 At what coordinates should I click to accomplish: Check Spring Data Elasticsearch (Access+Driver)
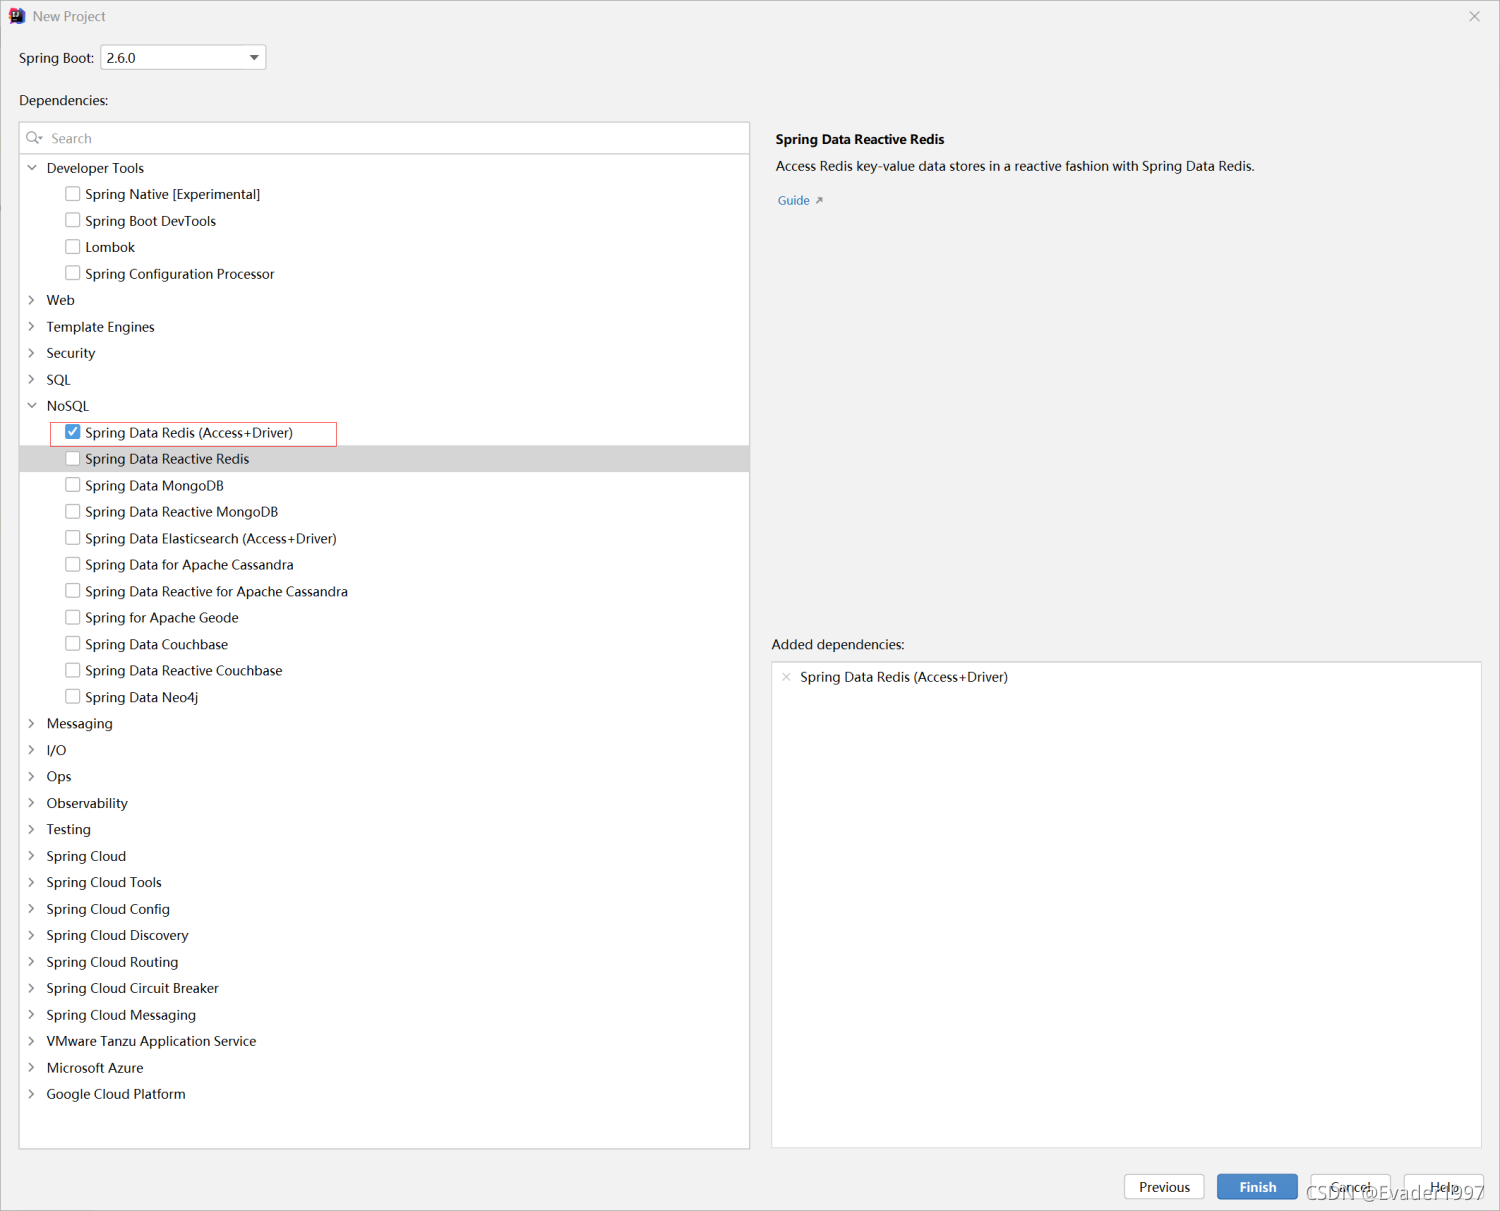[x=73, y=538]
